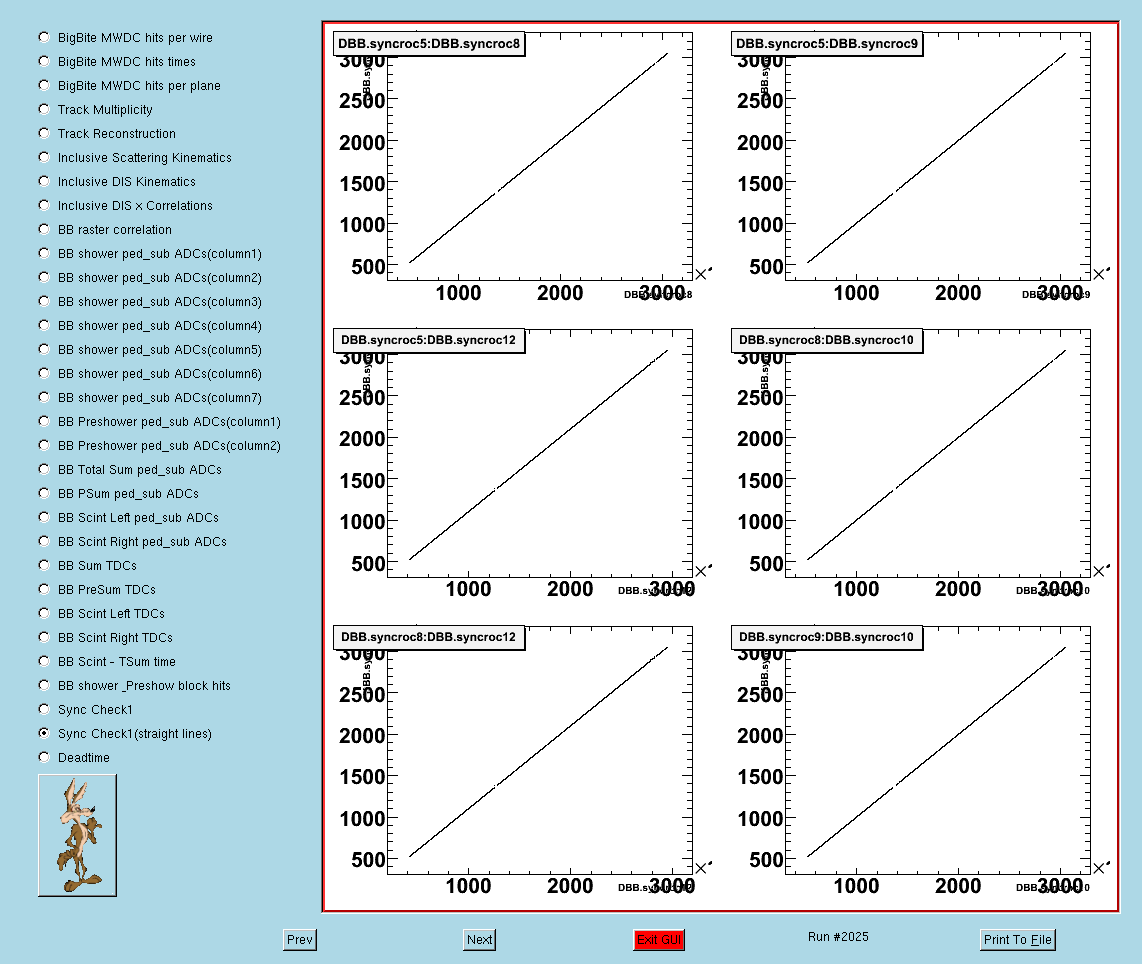The image size is (1142, 964).
Task: Select BB shower ped_sub ADCs(column5)
Action: (44, 349)
